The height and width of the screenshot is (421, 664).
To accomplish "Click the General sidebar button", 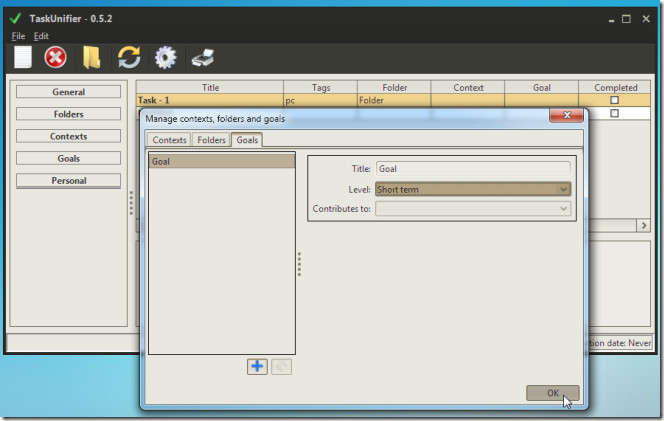I will [x=69, y=92].
